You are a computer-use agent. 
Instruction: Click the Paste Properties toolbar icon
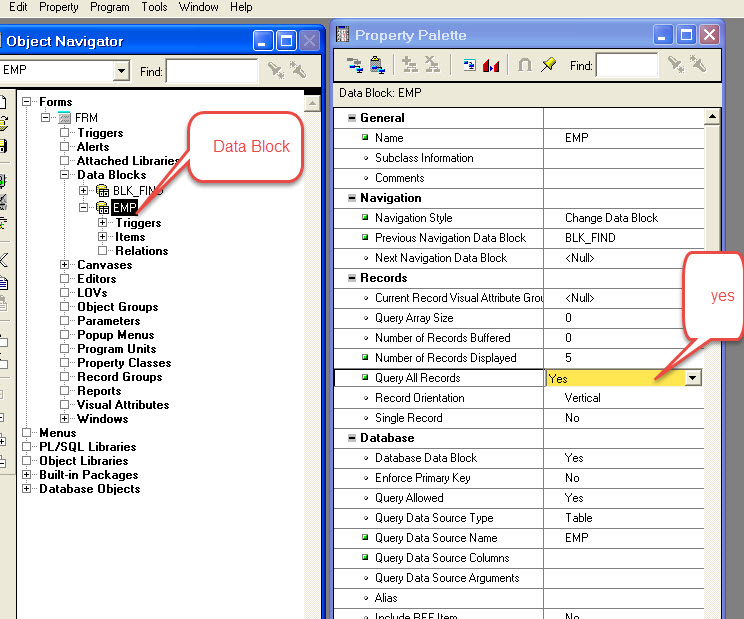[x=377, y=66]
